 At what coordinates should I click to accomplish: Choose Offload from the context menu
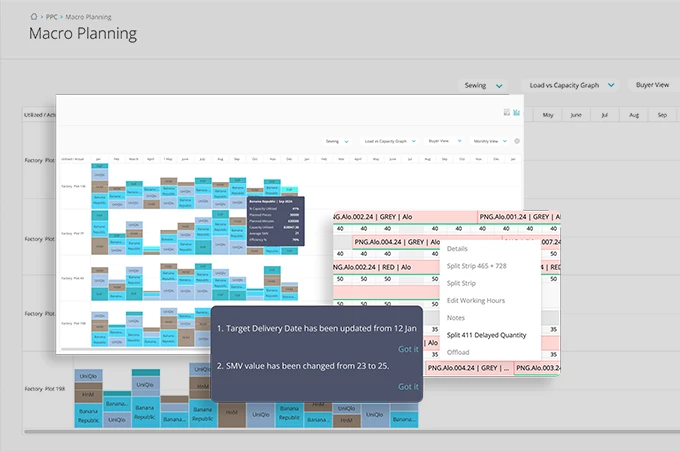(x=458, y=352)
